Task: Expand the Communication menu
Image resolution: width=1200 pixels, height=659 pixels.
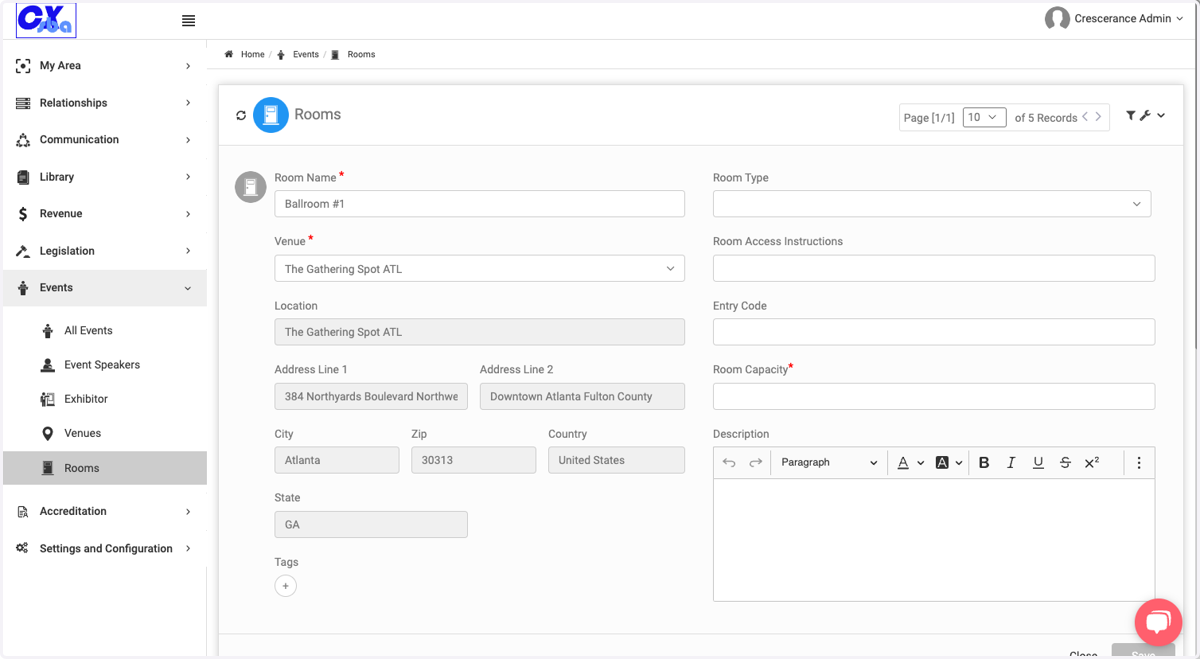Action: pyautogui.click(x=104, y=140)
